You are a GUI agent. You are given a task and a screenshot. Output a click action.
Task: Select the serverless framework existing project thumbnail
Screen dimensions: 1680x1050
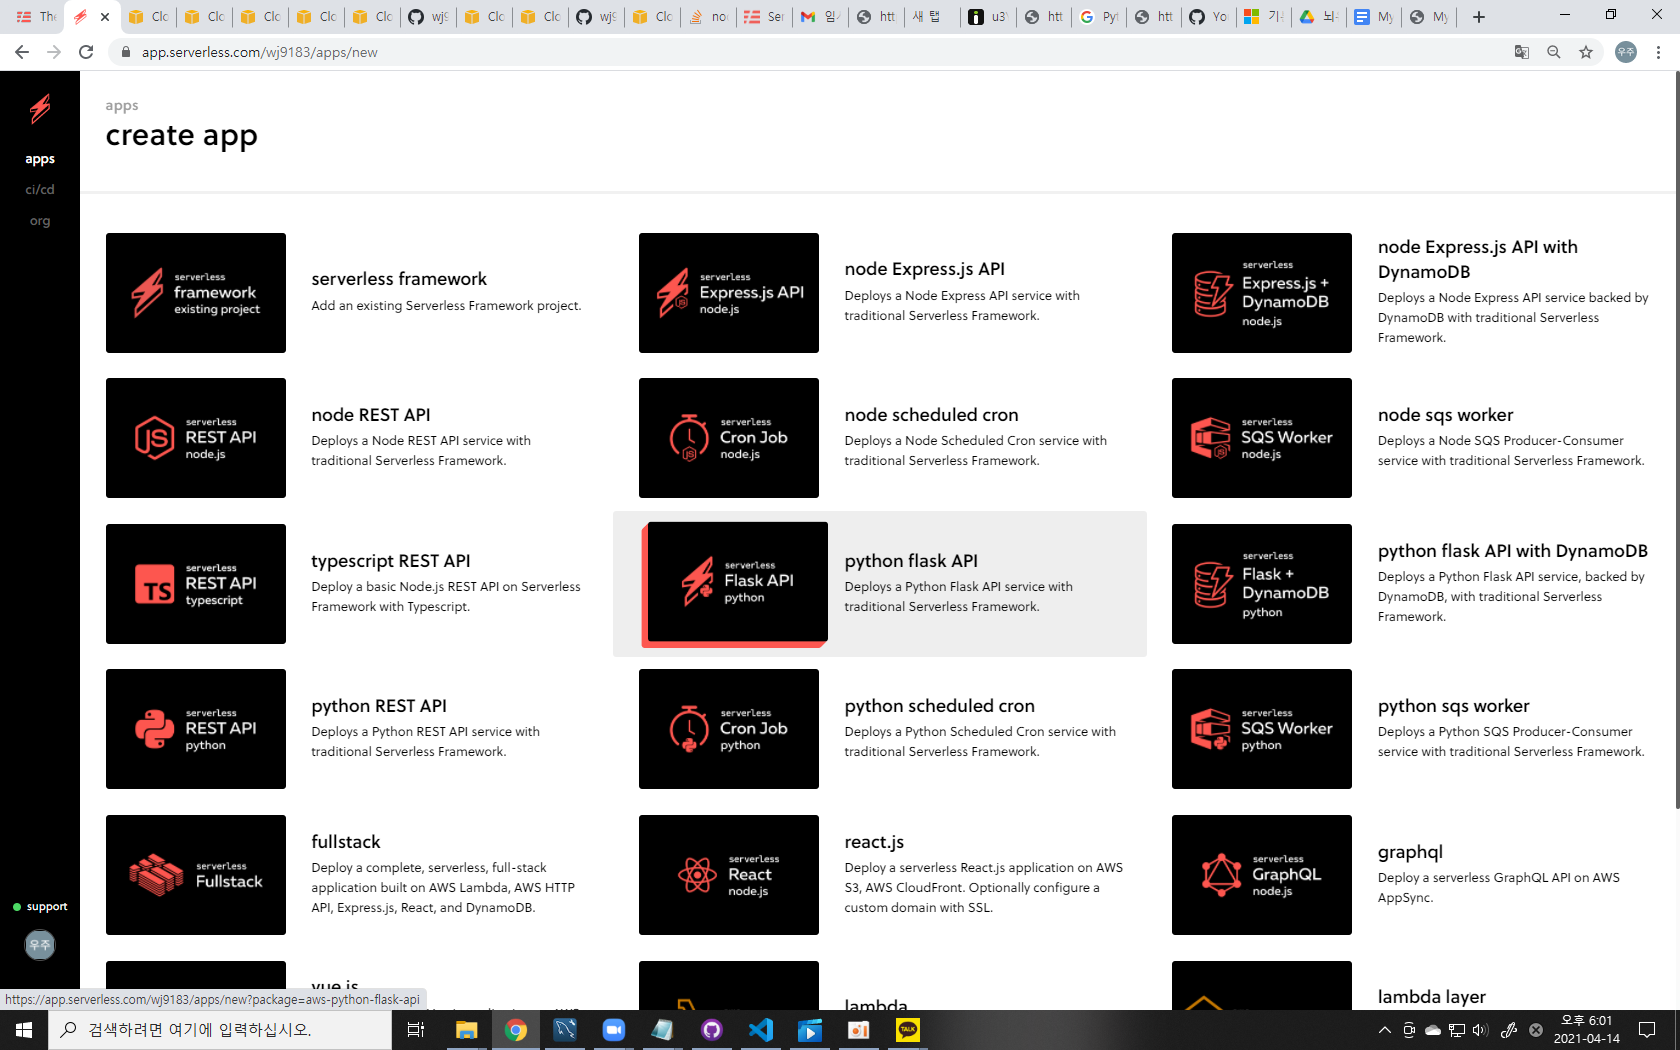196,293
